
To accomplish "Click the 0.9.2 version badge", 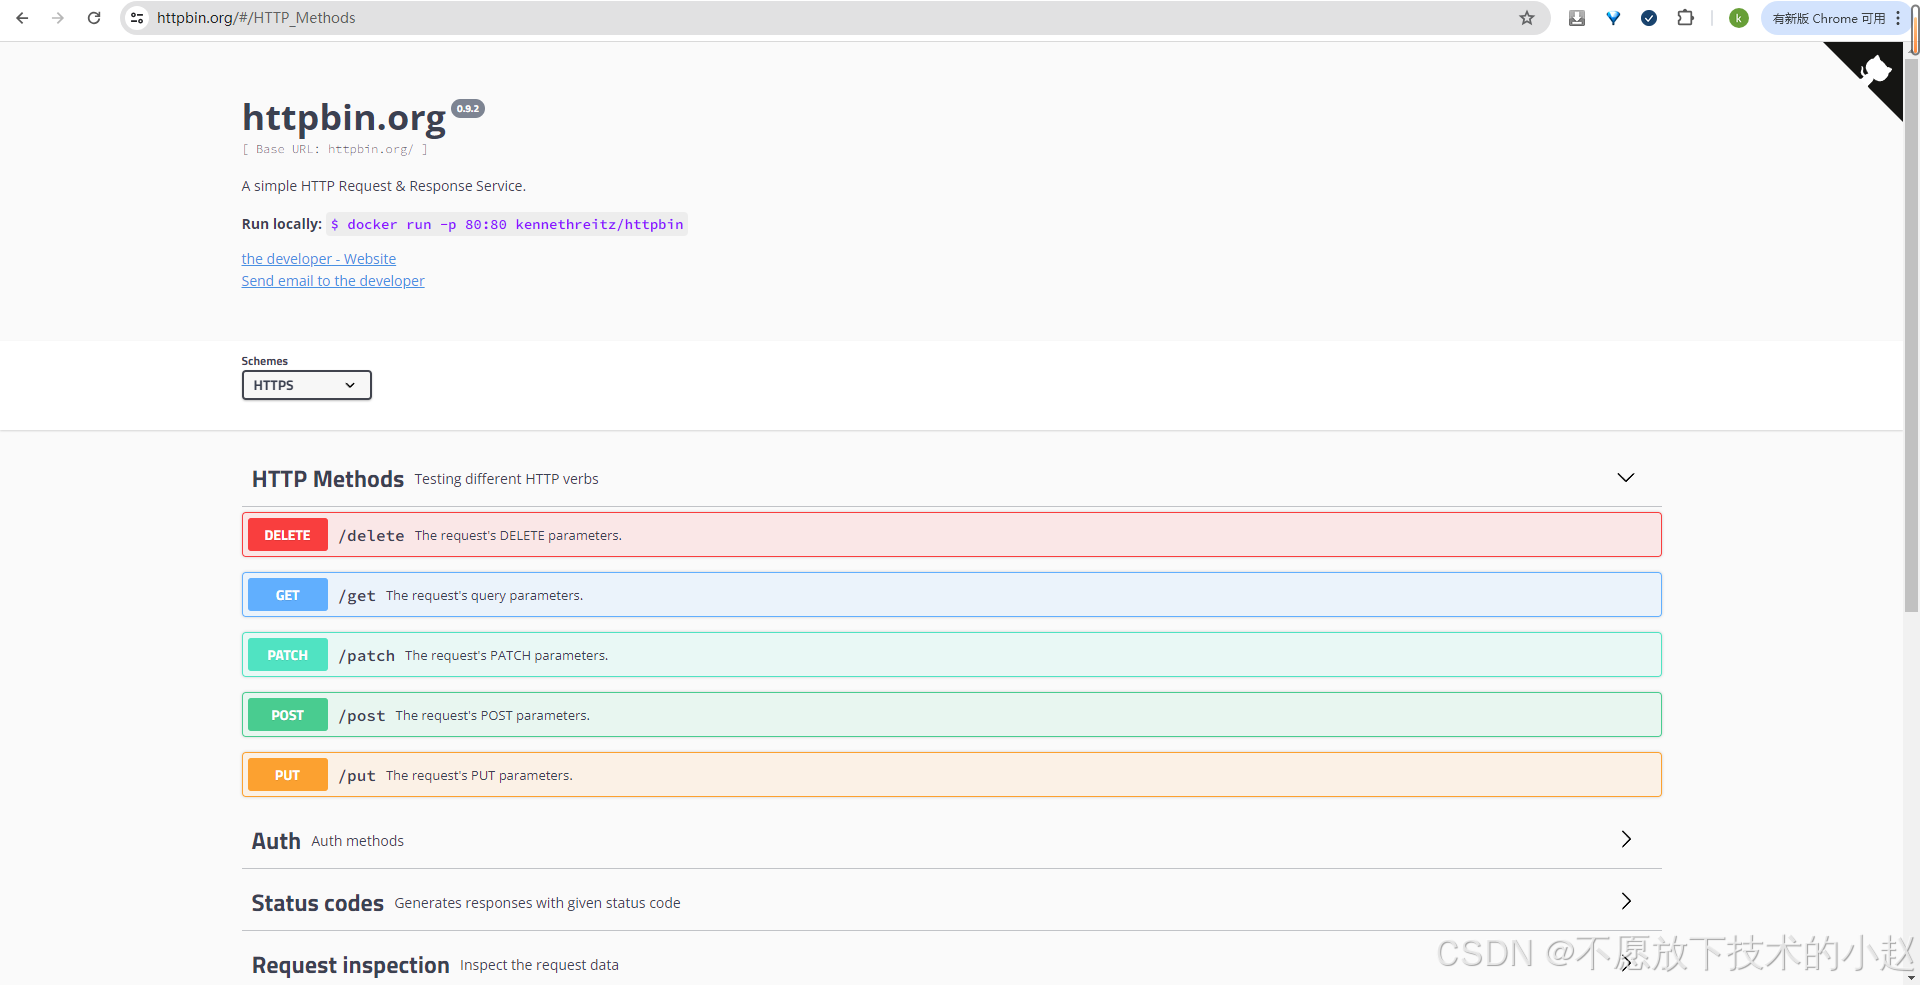I will coord(468,108).
